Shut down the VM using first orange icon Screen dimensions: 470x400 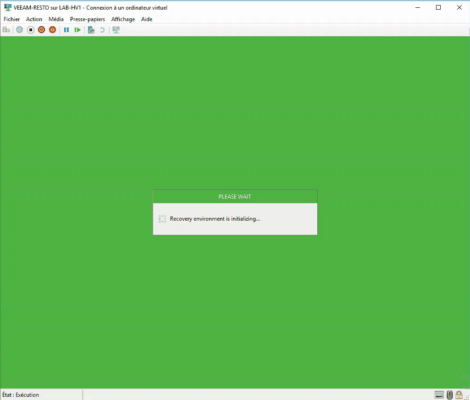click(x=41, y=30)
